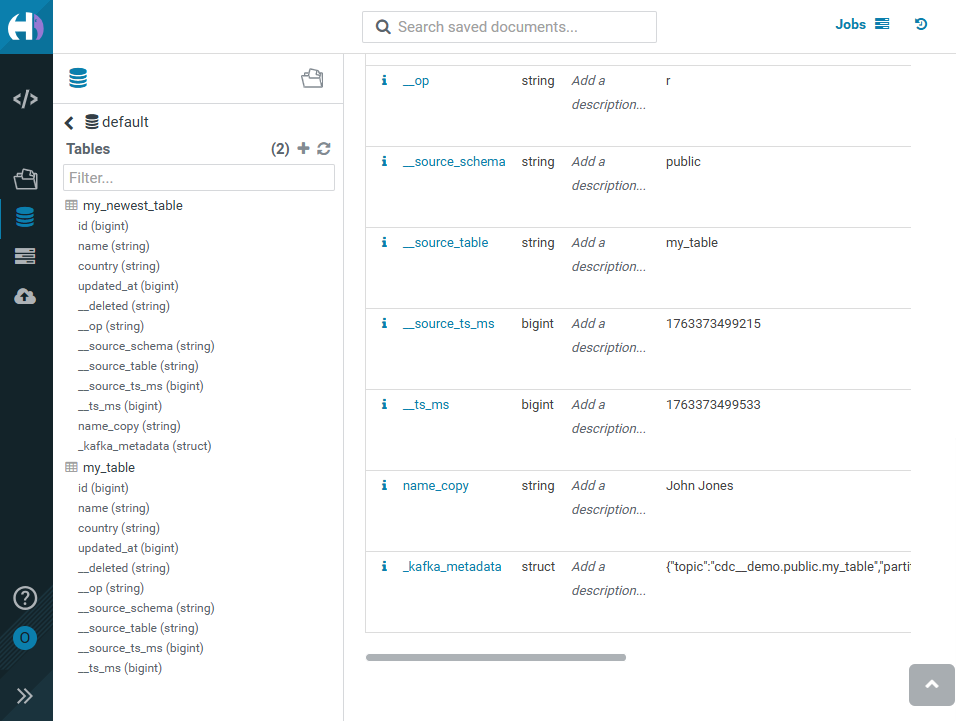Go back from default database
Image resolution: width=956 pixels, height=721 pixels.
(69, 123)
